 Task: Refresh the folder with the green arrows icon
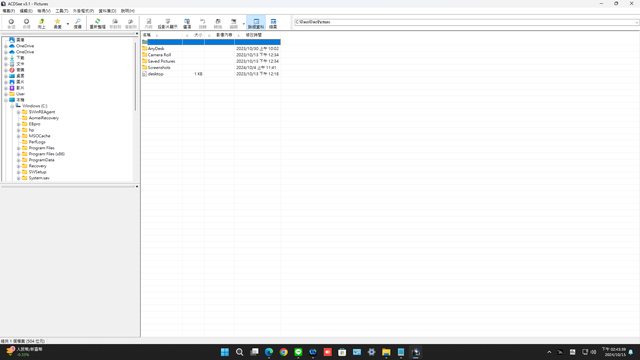tap(98, 23)
